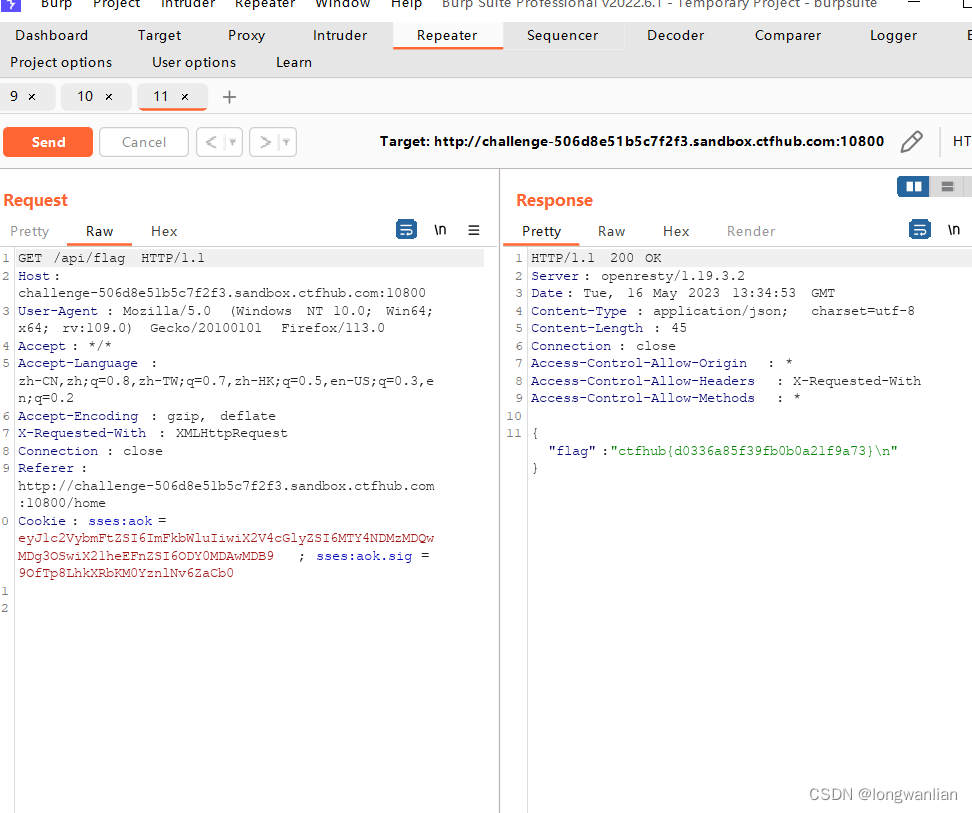Toggle \n character display in Response editor
The height and width of the screenshot is (813, 972).
[x=954, y=229]
